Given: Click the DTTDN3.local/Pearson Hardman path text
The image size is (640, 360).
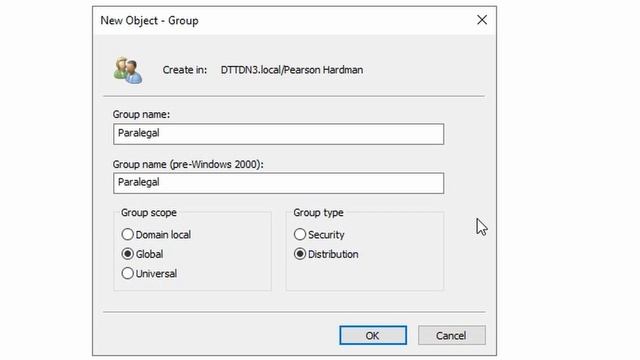Looking at the screenshot, I should coord(292,70).
